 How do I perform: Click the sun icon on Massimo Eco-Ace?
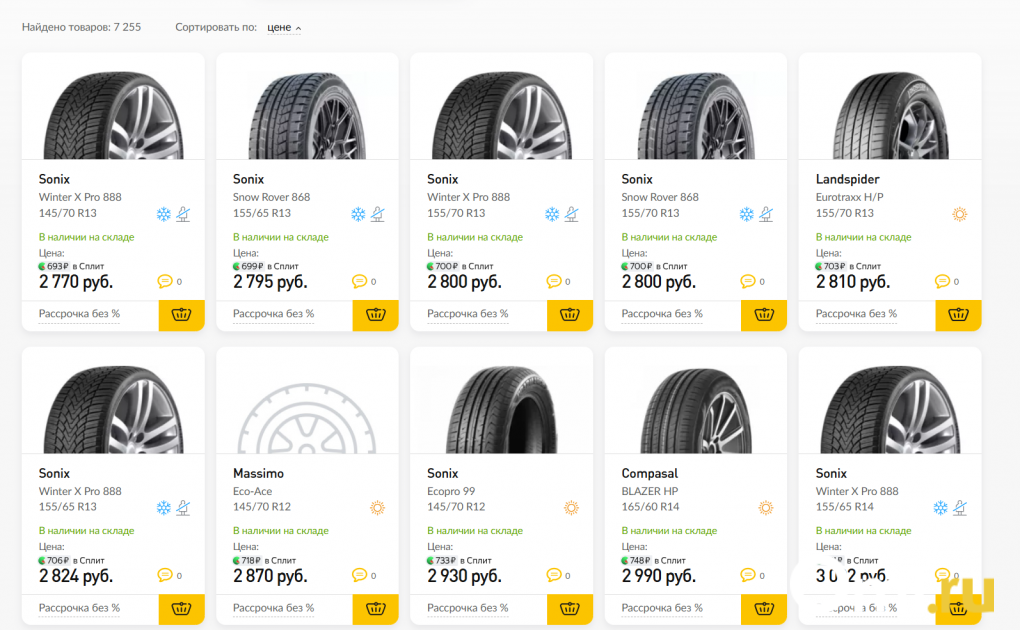pyautogui.click(x=377, y=508)
